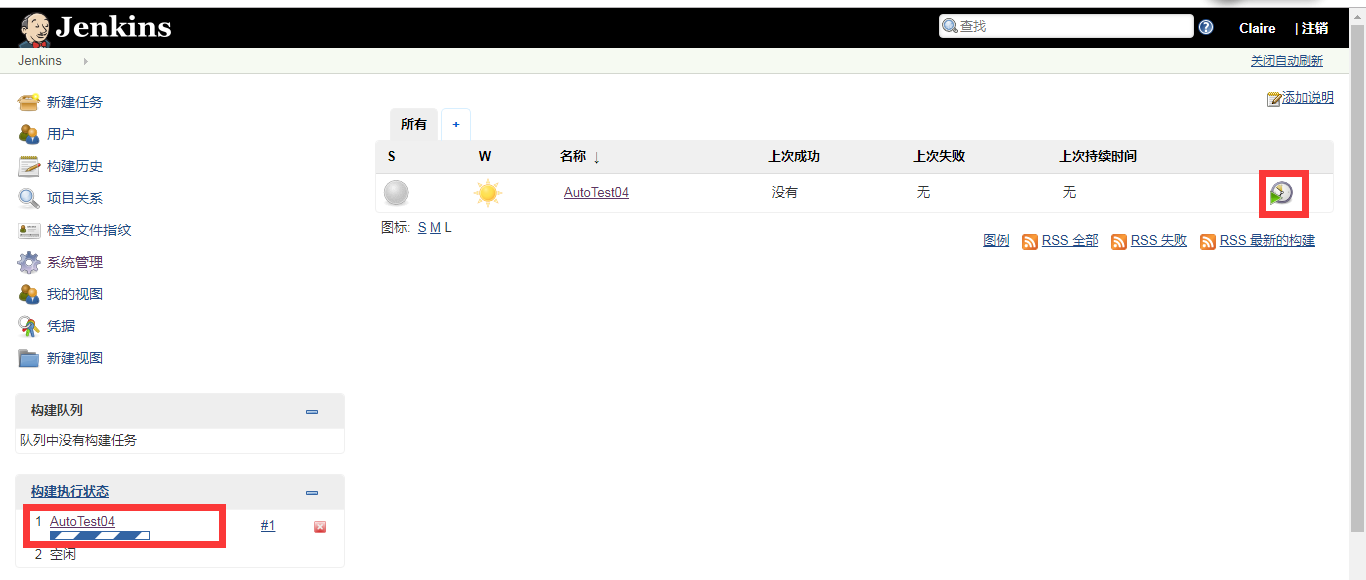Viewport: 1366px width, 580px height.
Task: Click the Jenkins butler logo icon
Action: click(x=35, y=30)
